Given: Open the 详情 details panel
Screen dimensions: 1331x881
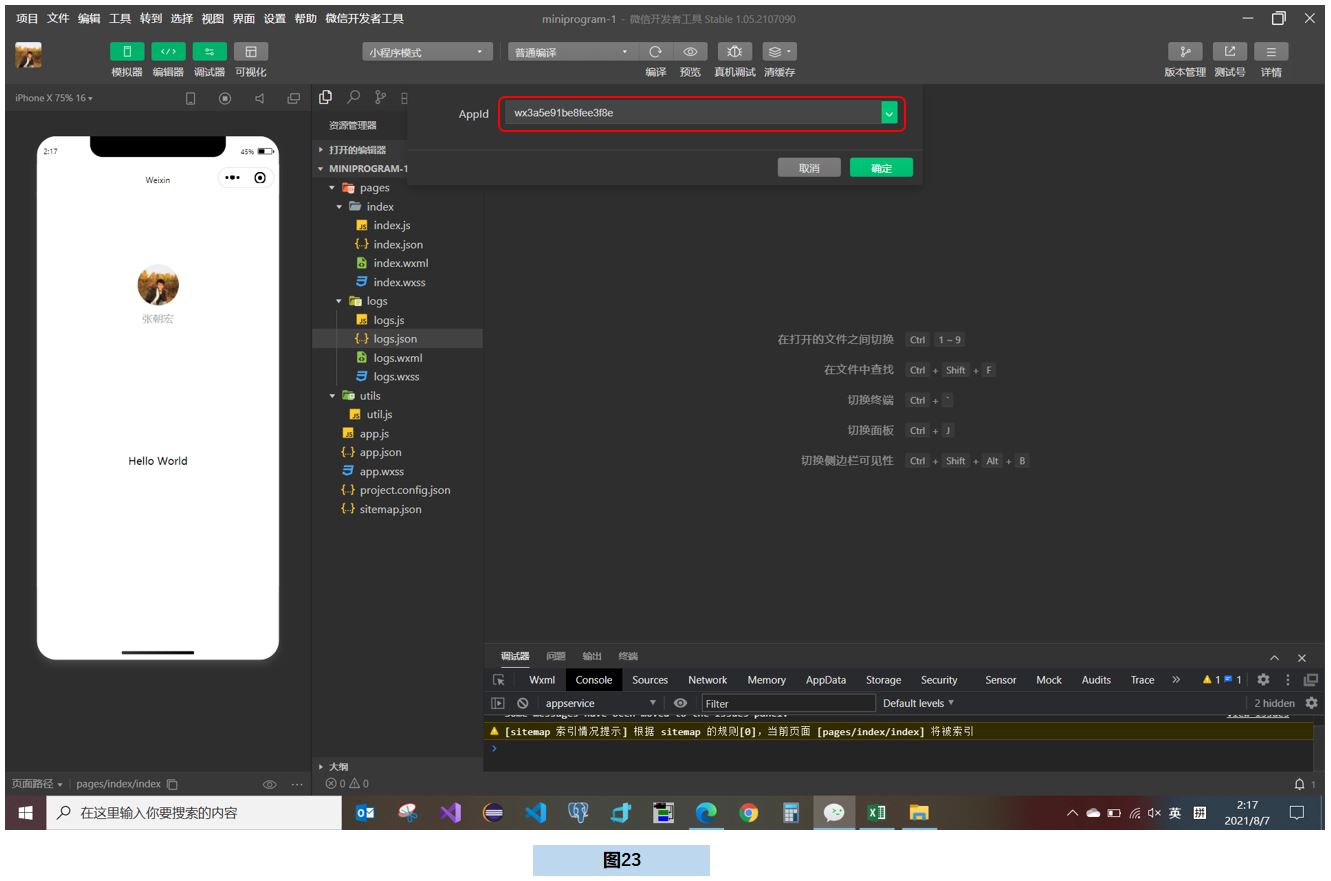Looking at the screenshot, I should tap(1271, 51).
